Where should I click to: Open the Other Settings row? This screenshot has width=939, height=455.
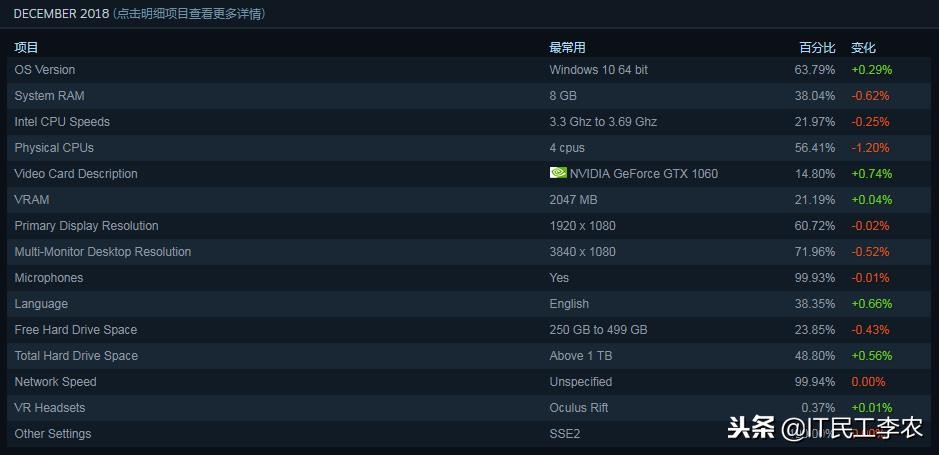tap(53, 434)
